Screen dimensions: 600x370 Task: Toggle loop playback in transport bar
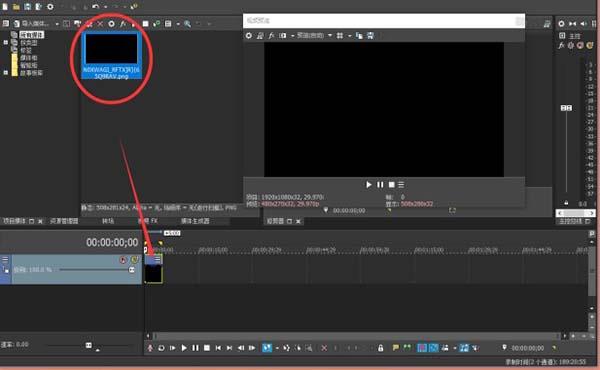(x=161, y=348)
